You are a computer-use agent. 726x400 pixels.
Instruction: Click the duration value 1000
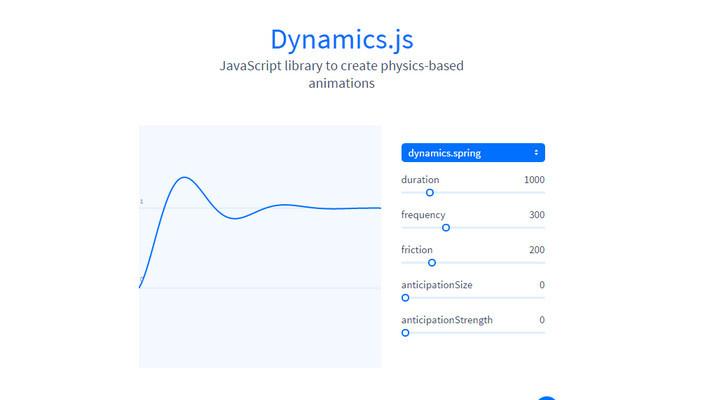click(x=534, y=180)
